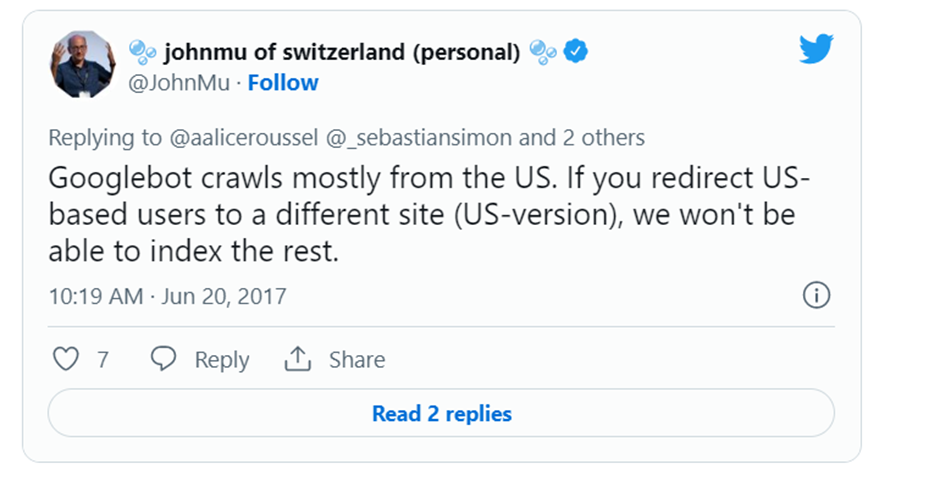The image size is (940, 486).
Task: Open the Read 2 replies button
Action: [x=441, y=413]
